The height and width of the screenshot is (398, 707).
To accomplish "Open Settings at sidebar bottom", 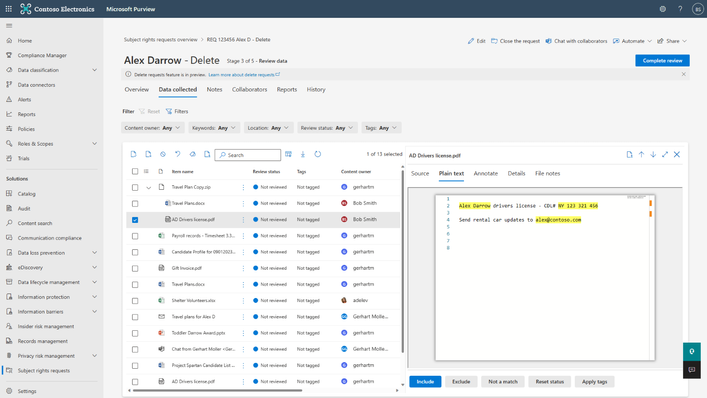I will tap(27, 391).
